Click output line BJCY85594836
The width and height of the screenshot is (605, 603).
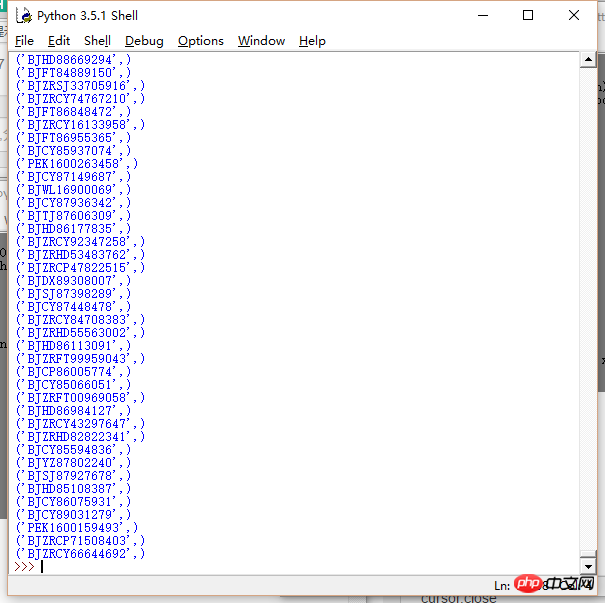73,450
